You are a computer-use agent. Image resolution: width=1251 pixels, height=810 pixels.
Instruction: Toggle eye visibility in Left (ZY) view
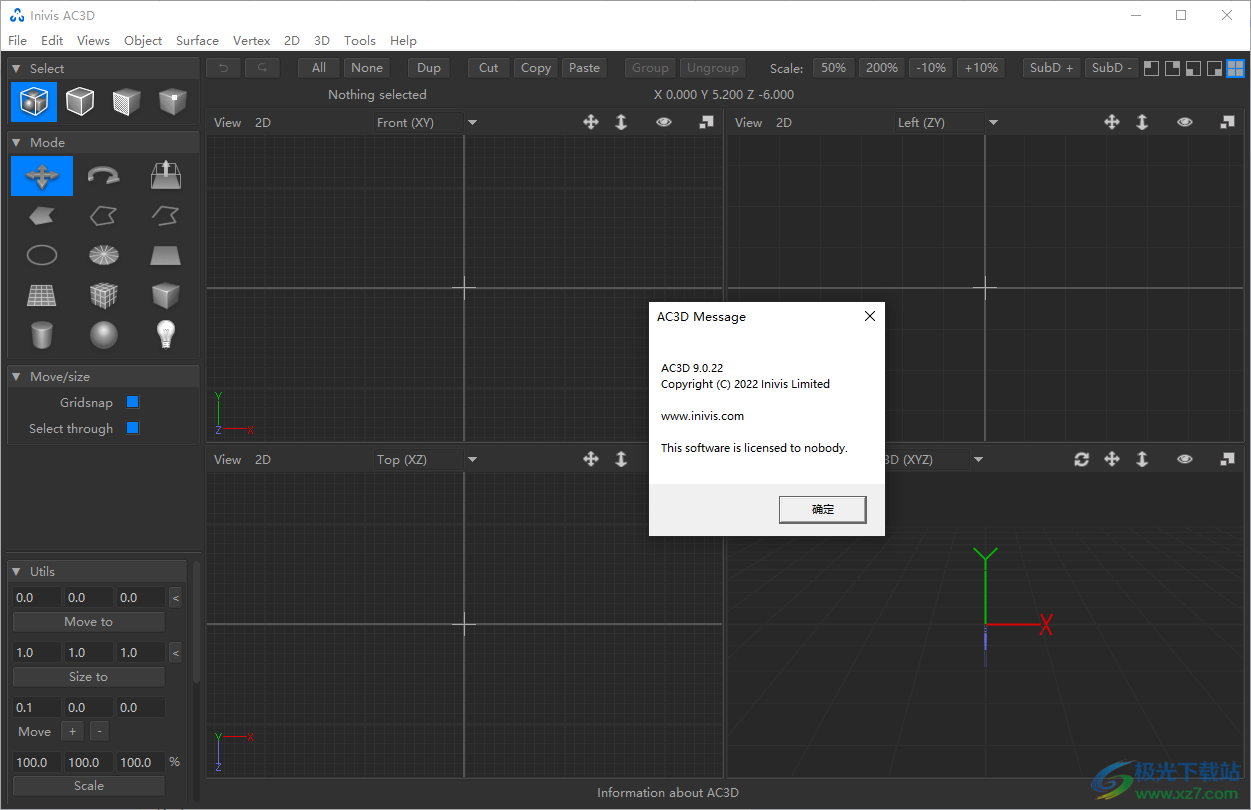pyautogui.click(x=1185, y=122)
